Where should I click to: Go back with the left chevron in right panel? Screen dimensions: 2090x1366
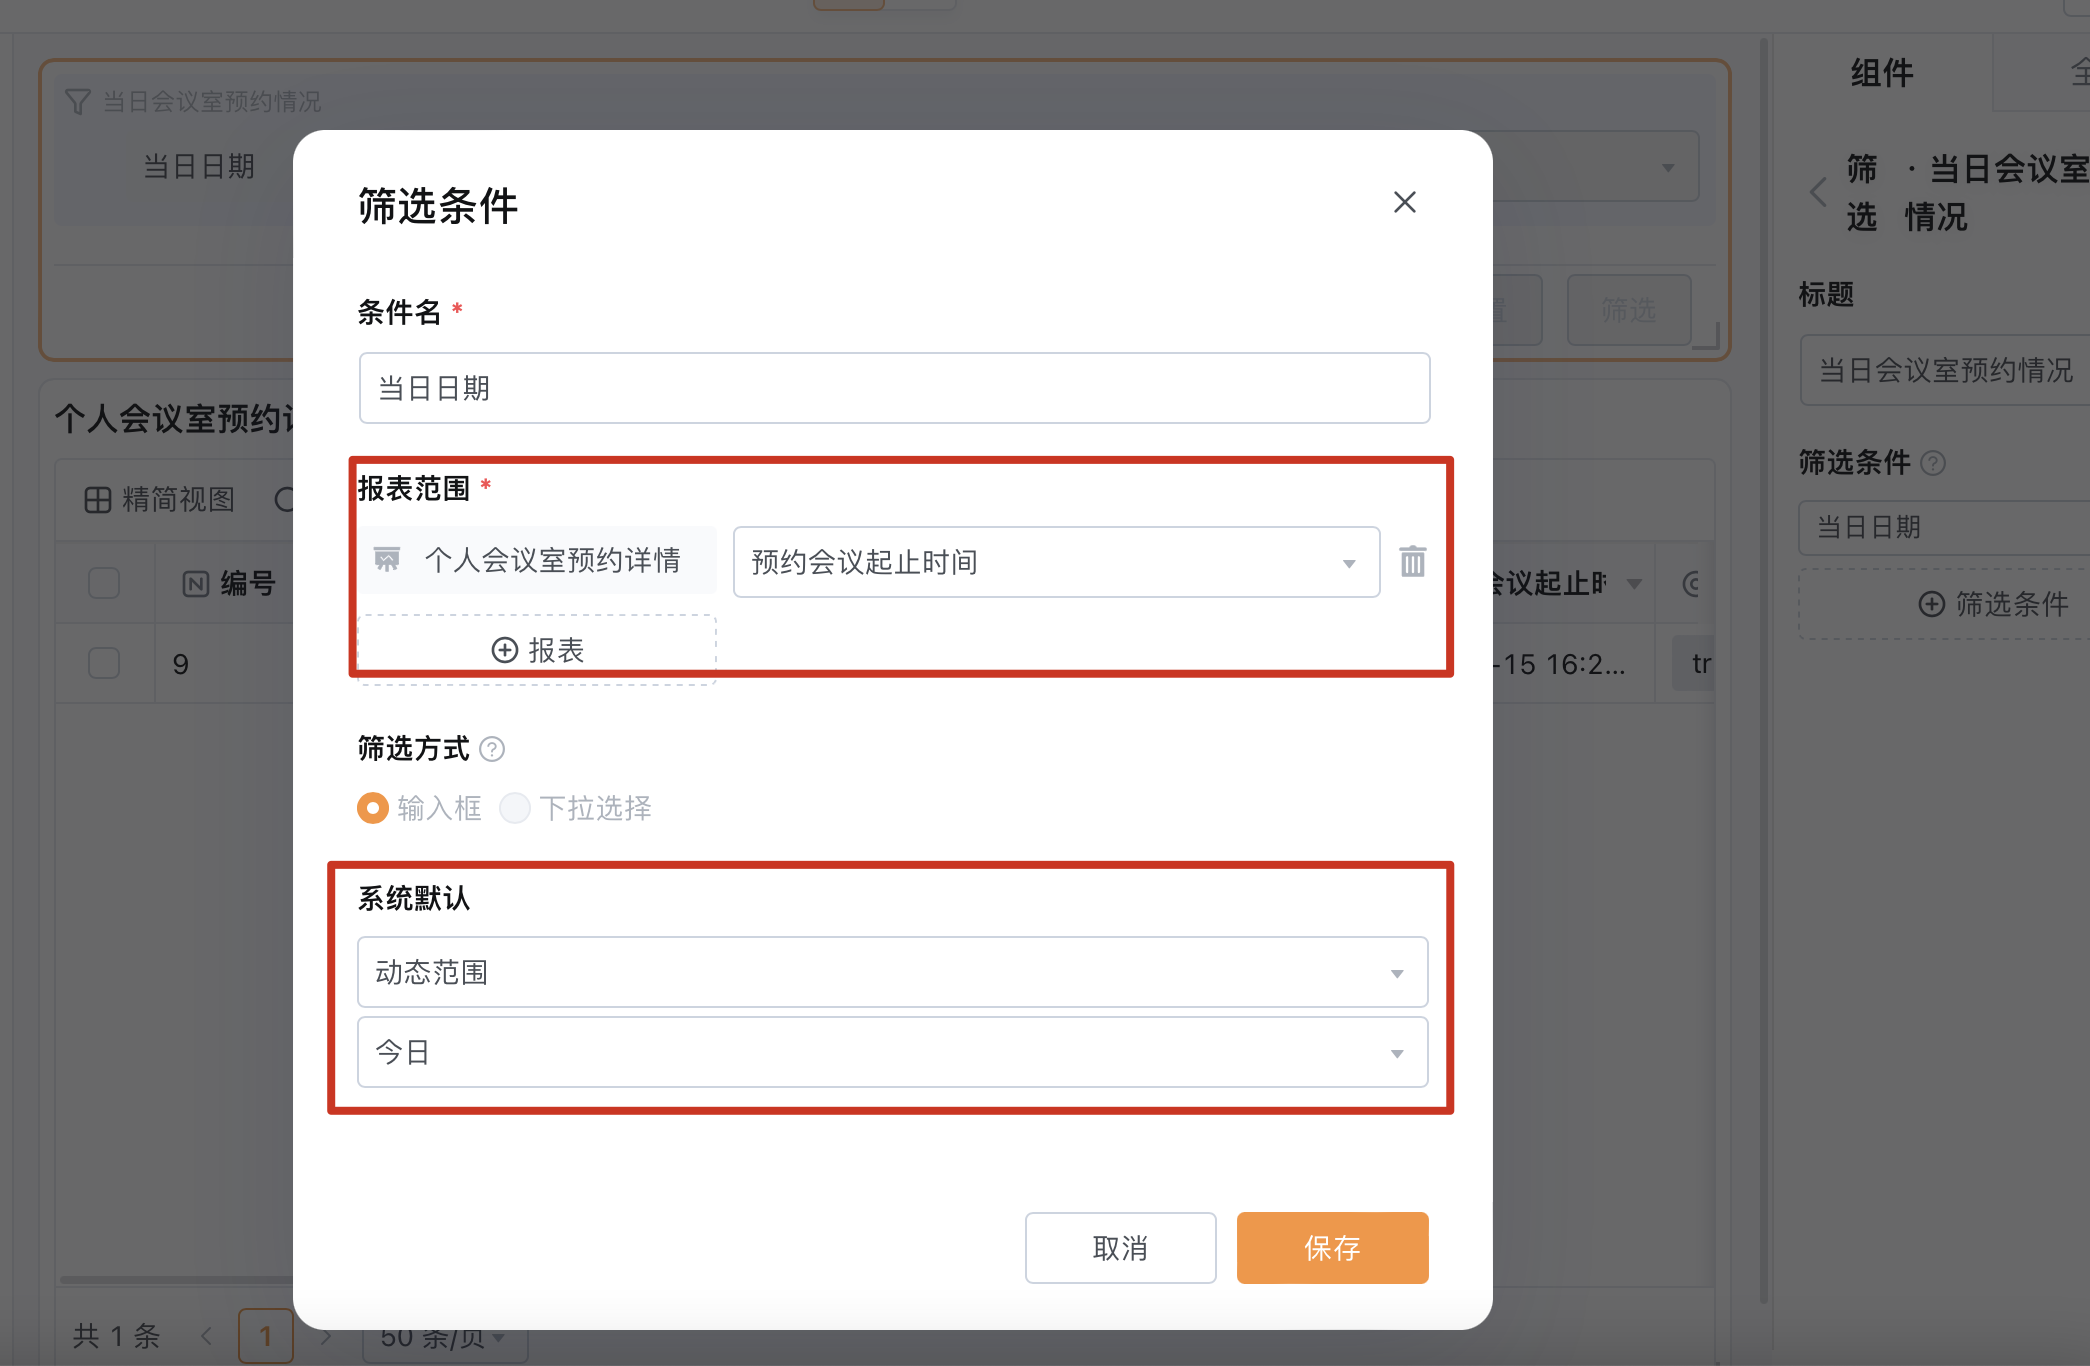click(x=1818, y=192)
